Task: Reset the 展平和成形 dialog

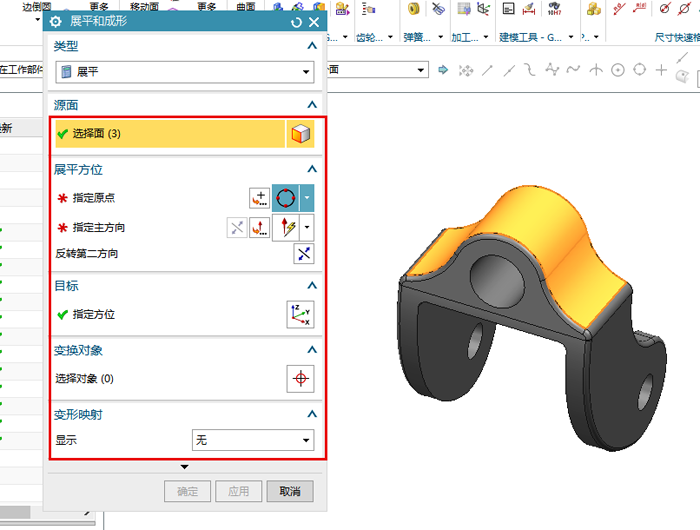Action: click(x=296, y=22)
